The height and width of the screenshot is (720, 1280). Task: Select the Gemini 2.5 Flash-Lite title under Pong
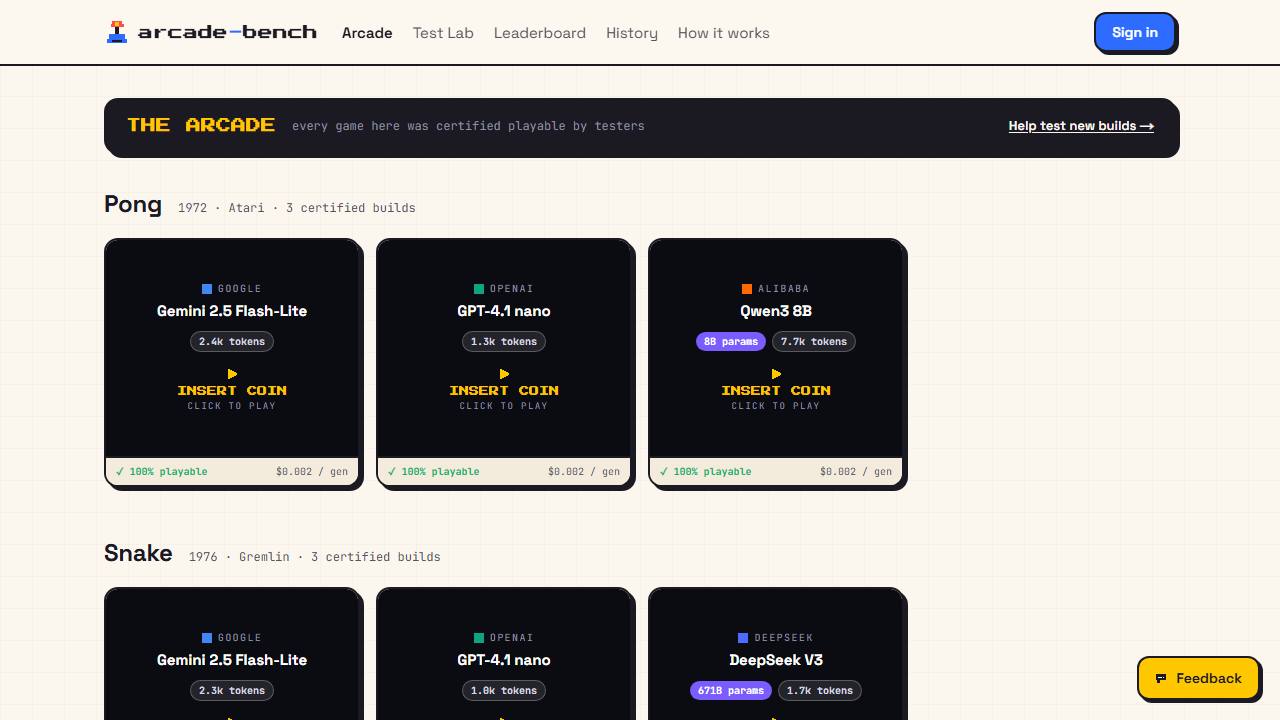coord(232,311)
